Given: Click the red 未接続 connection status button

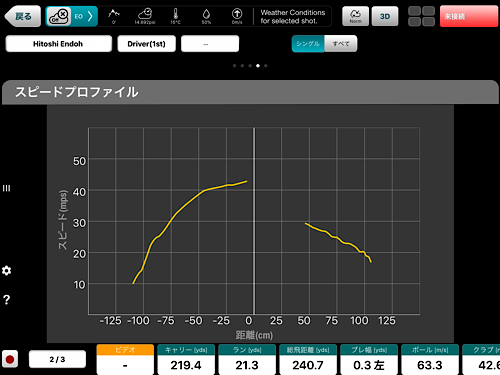Looking at the screenshot, I should coord(469,16).
